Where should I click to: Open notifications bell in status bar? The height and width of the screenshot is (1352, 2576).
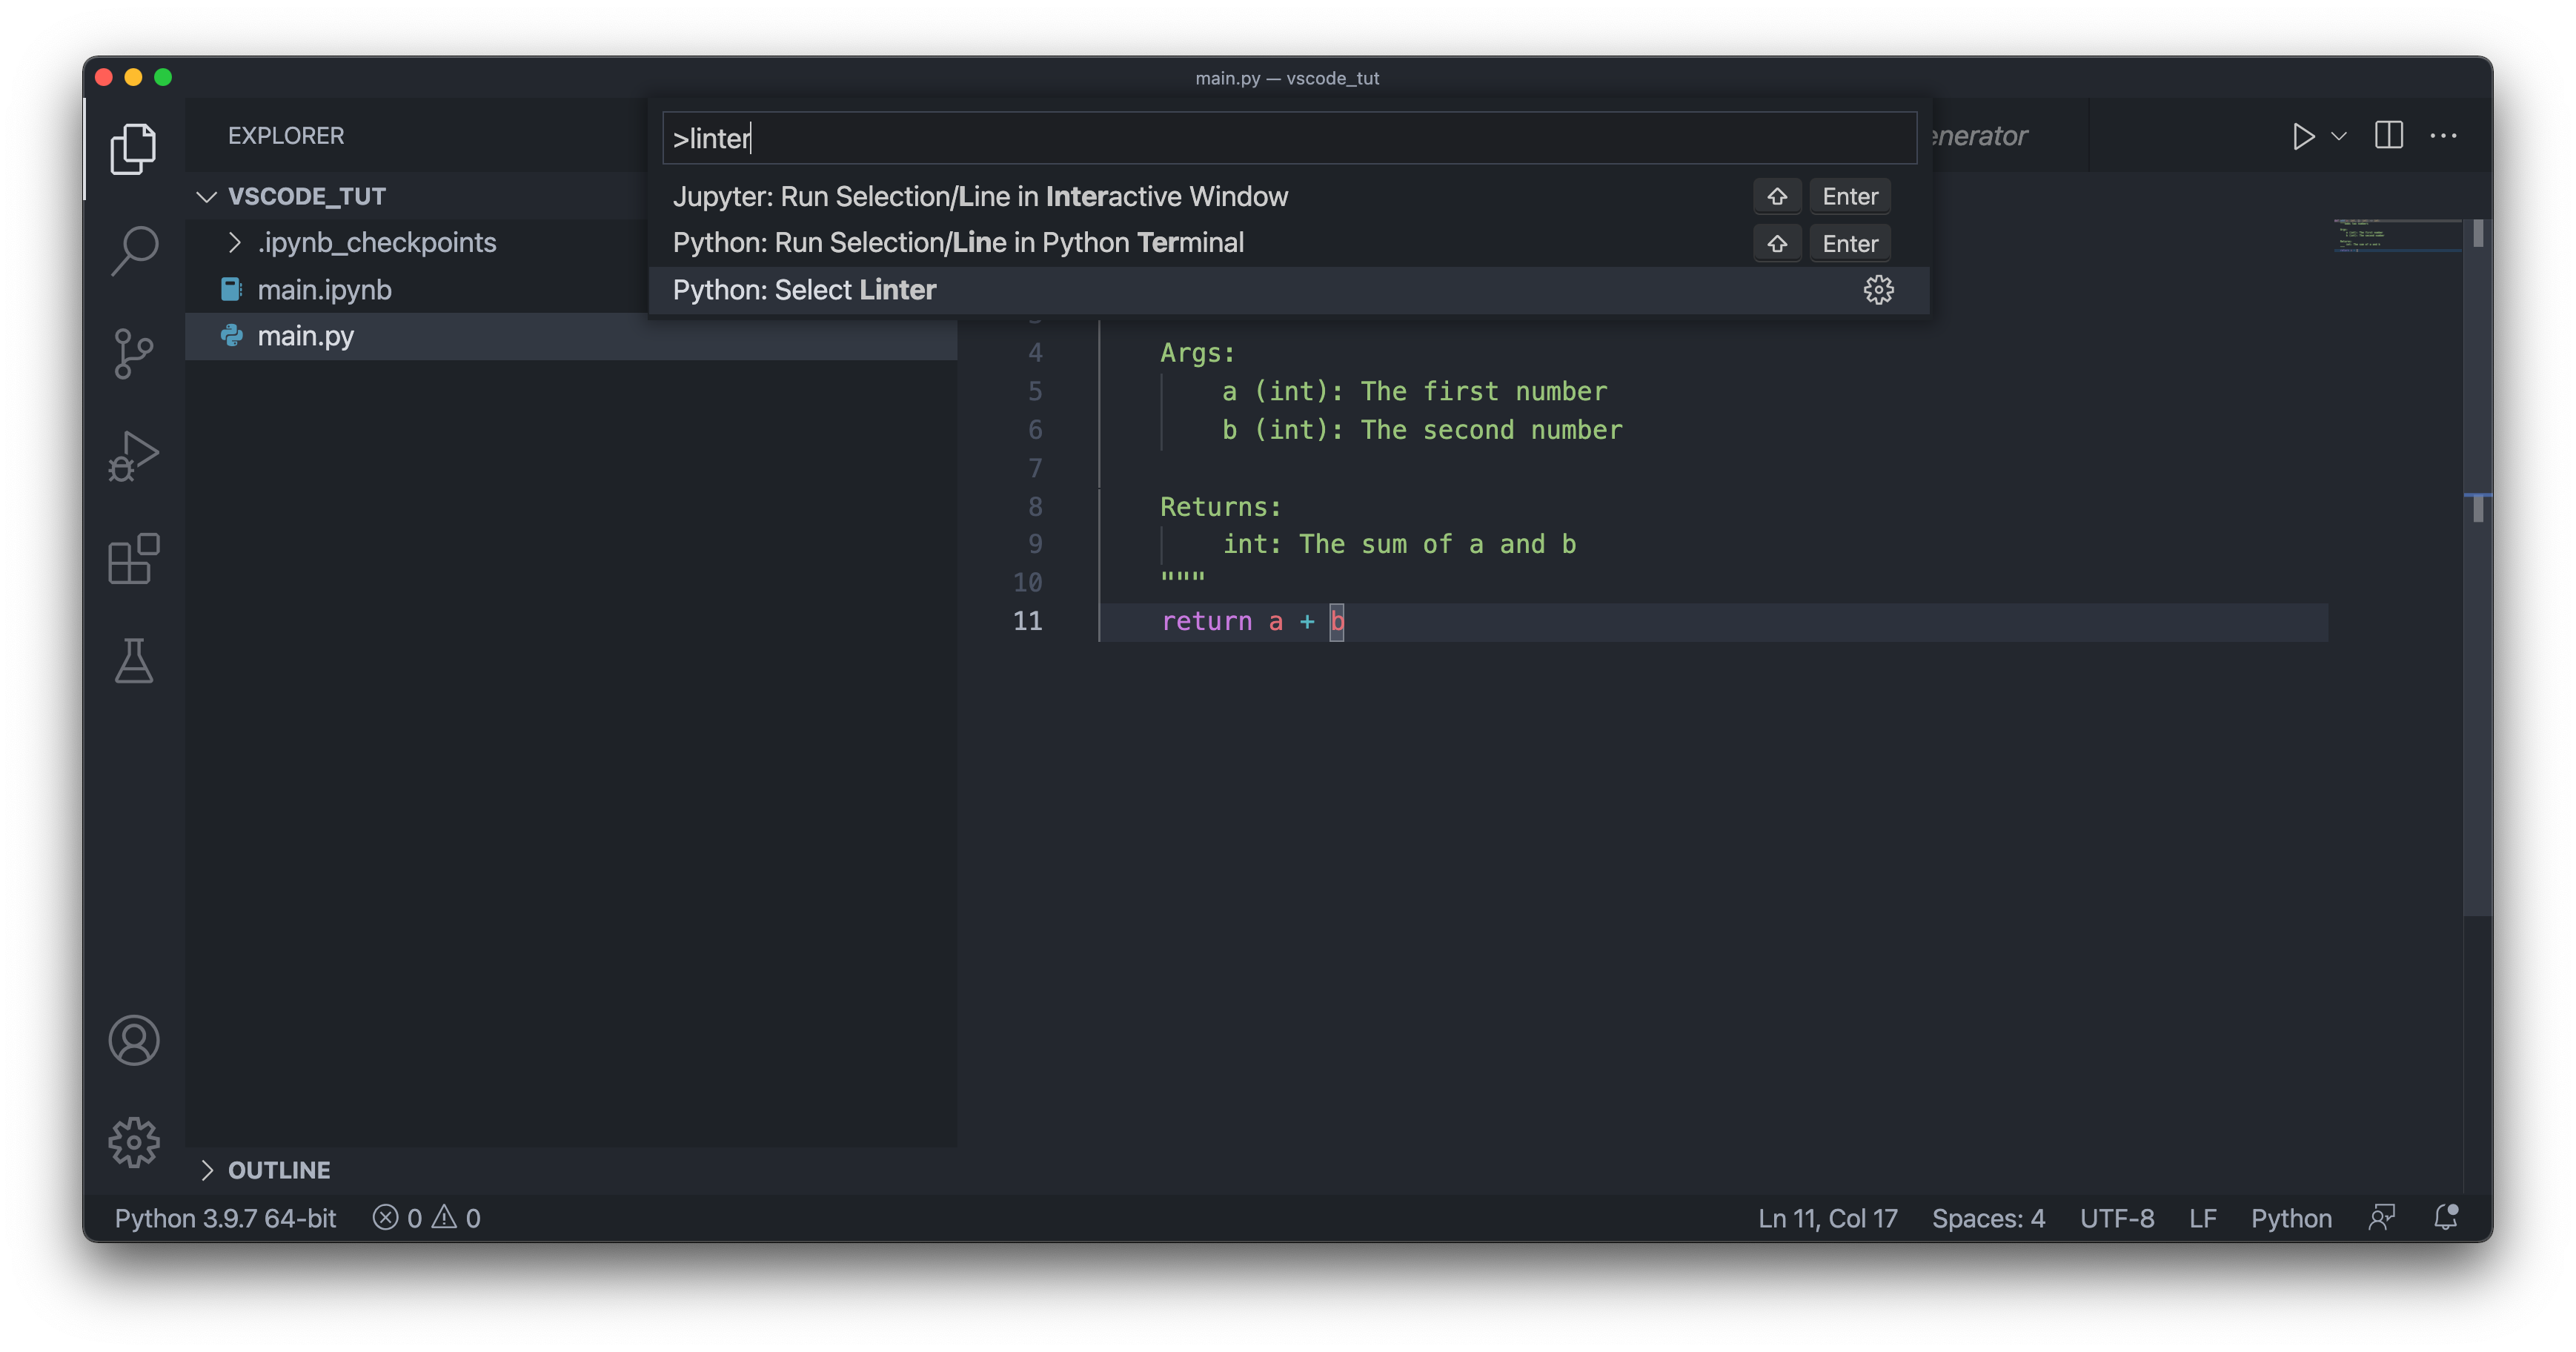(2445, 1217)
